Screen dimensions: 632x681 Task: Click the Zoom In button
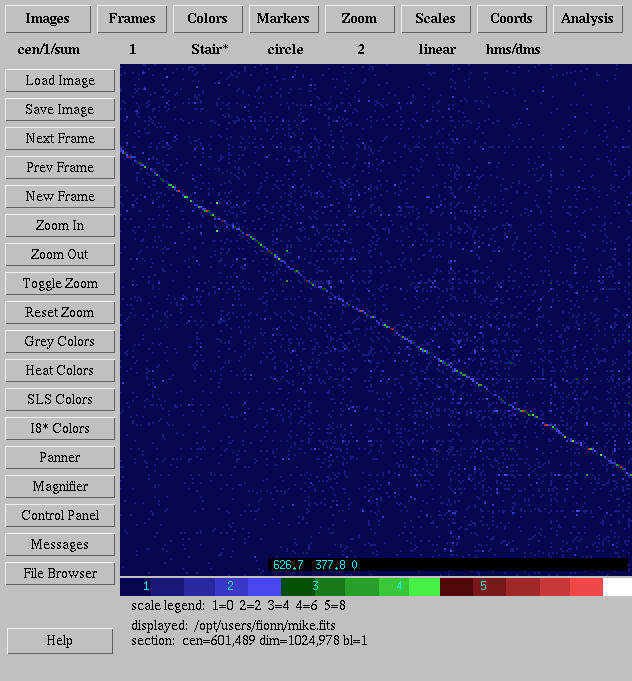coord(60,225)
